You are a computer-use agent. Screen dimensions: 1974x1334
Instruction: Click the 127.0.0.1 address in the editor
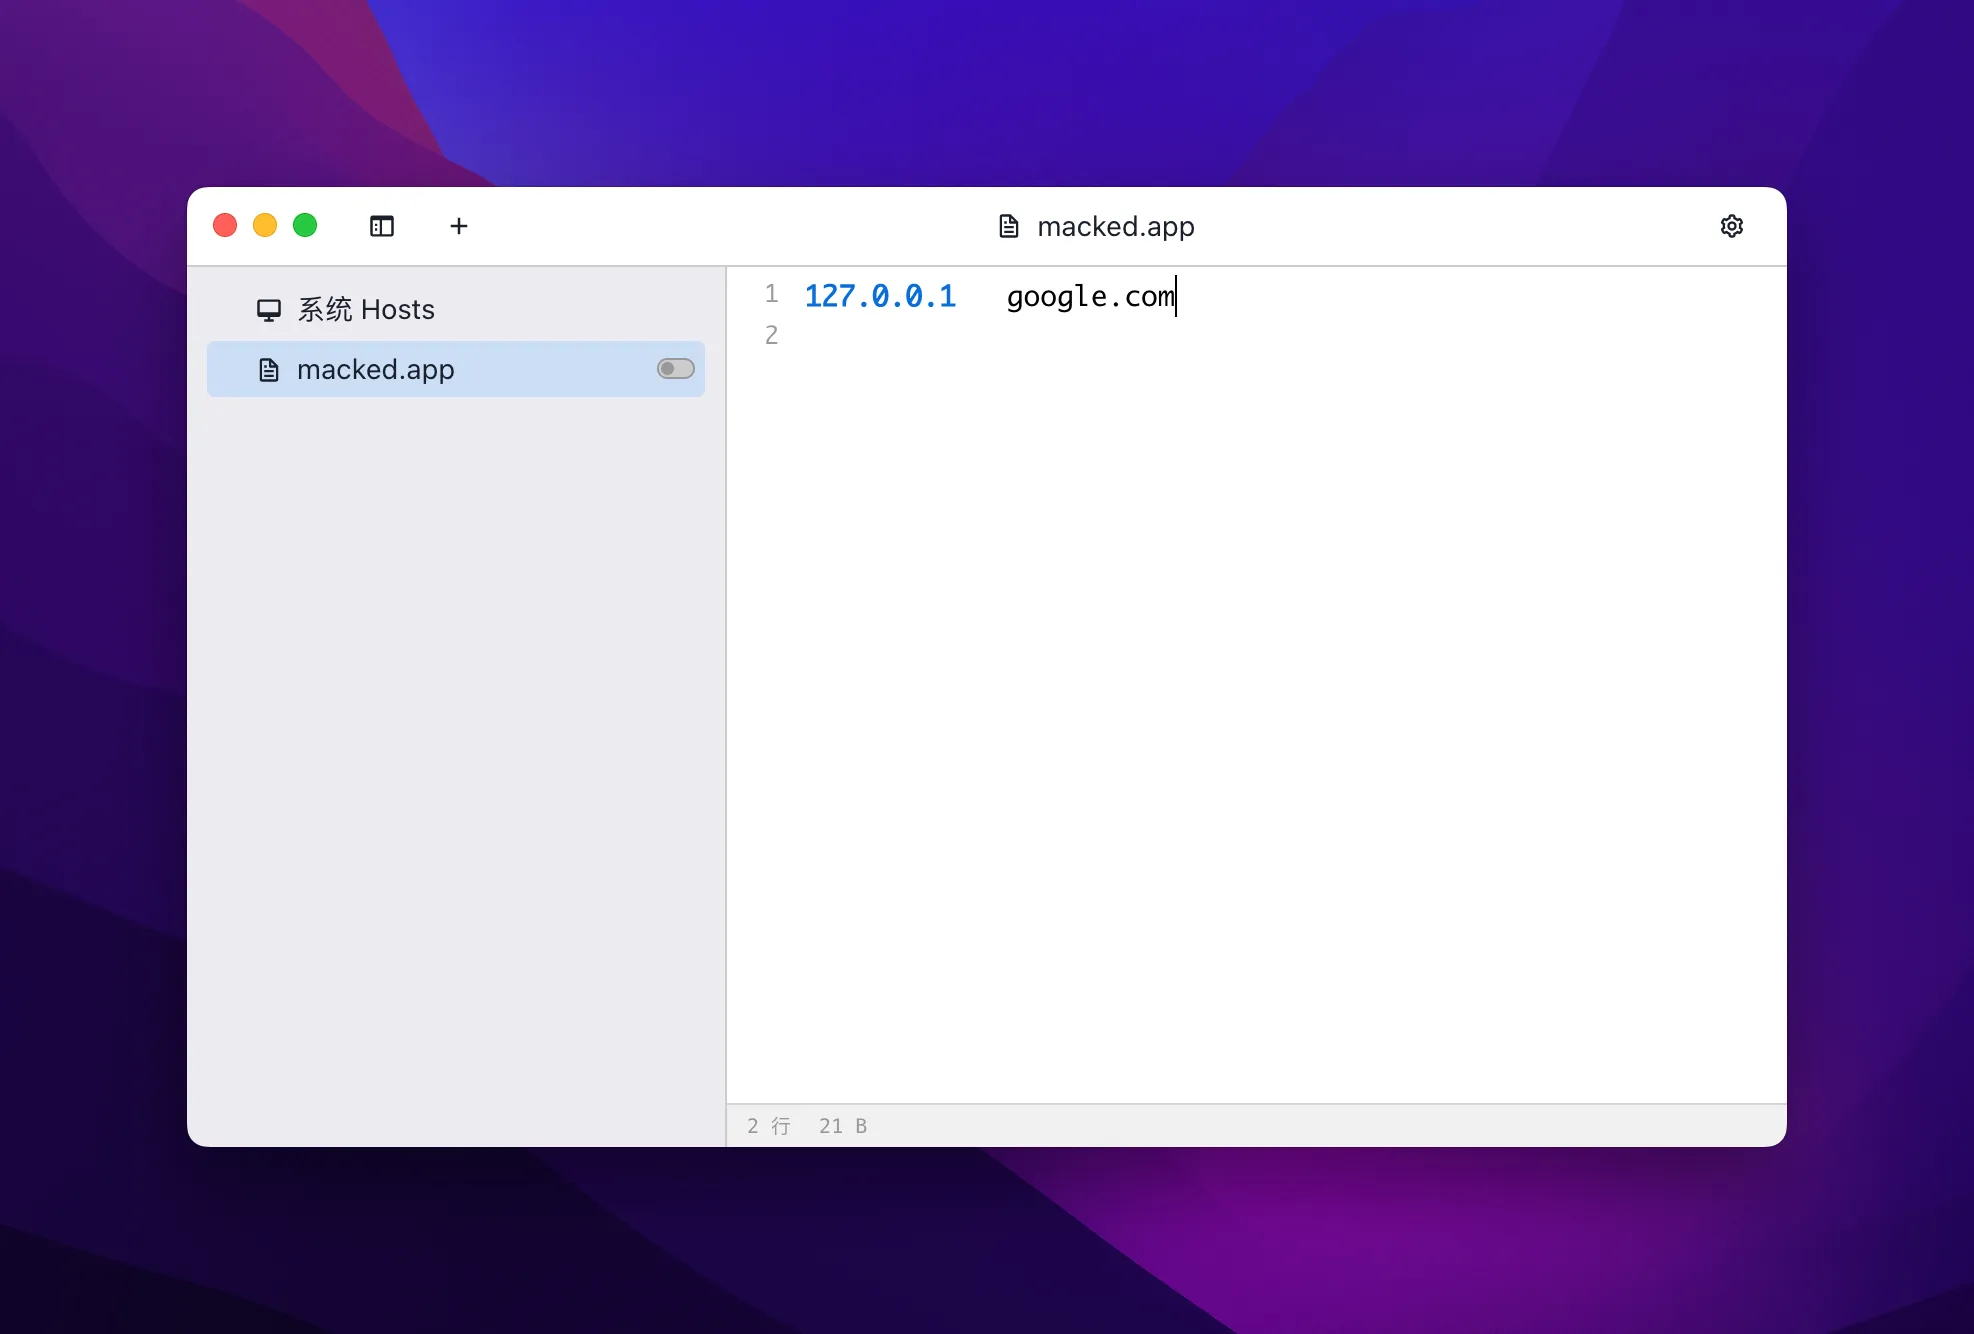point(880,295)
